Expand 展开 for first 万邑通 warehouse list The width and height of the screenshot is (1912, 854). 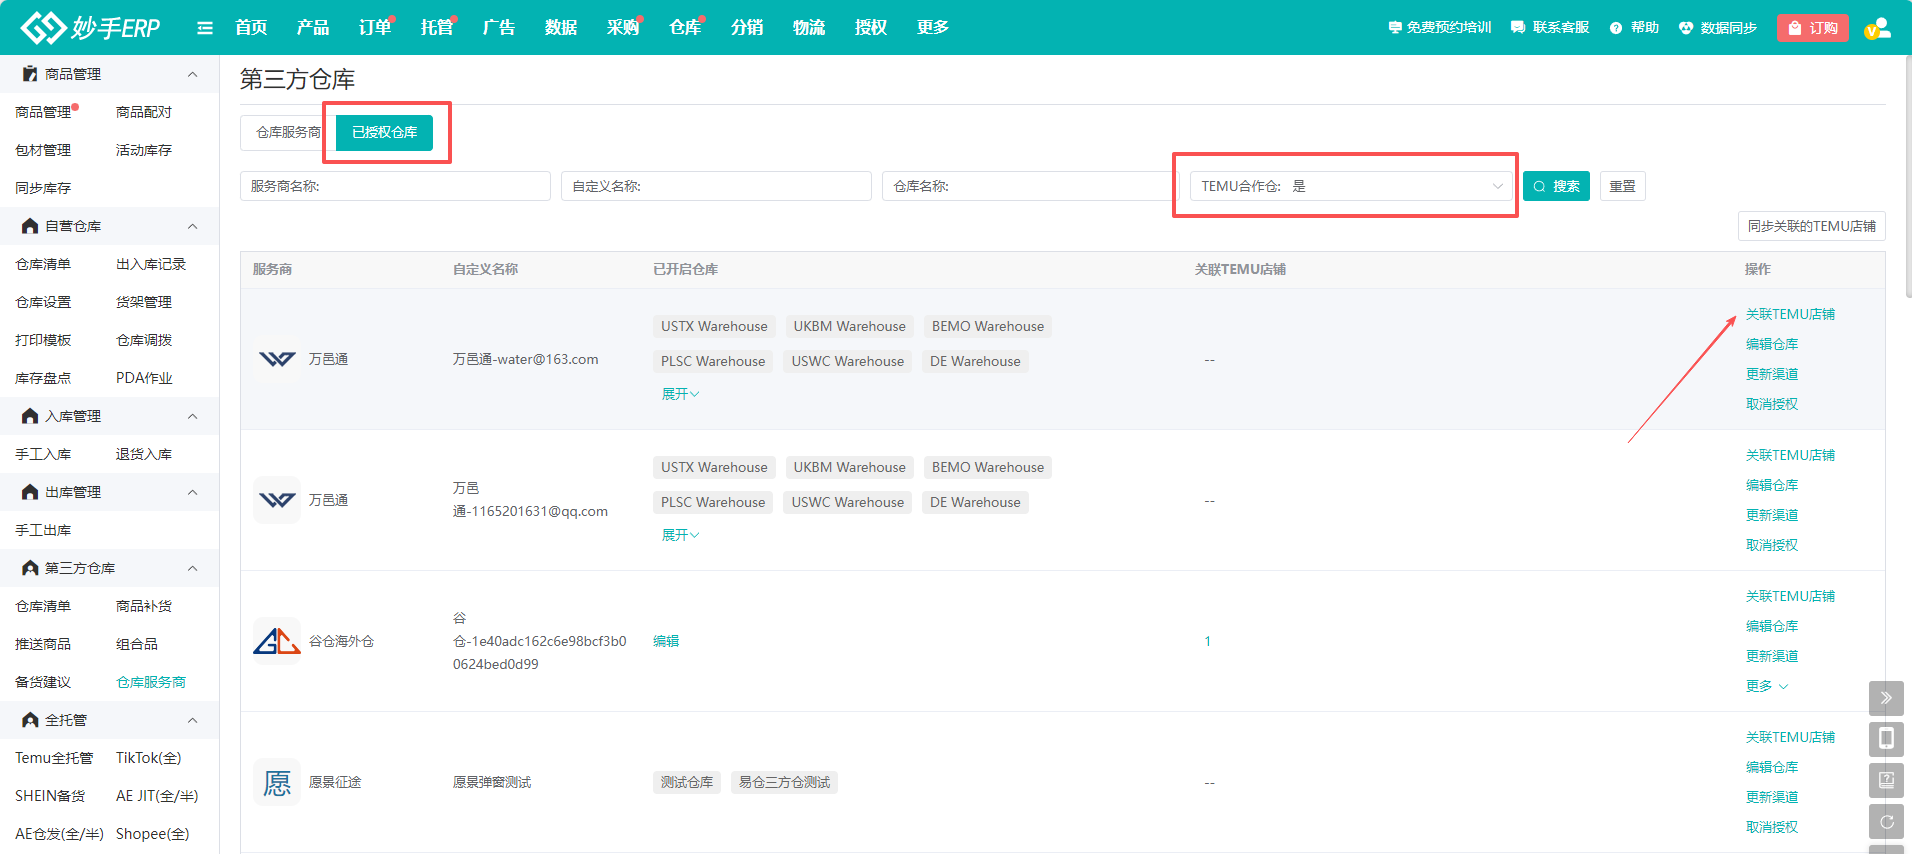680,394
